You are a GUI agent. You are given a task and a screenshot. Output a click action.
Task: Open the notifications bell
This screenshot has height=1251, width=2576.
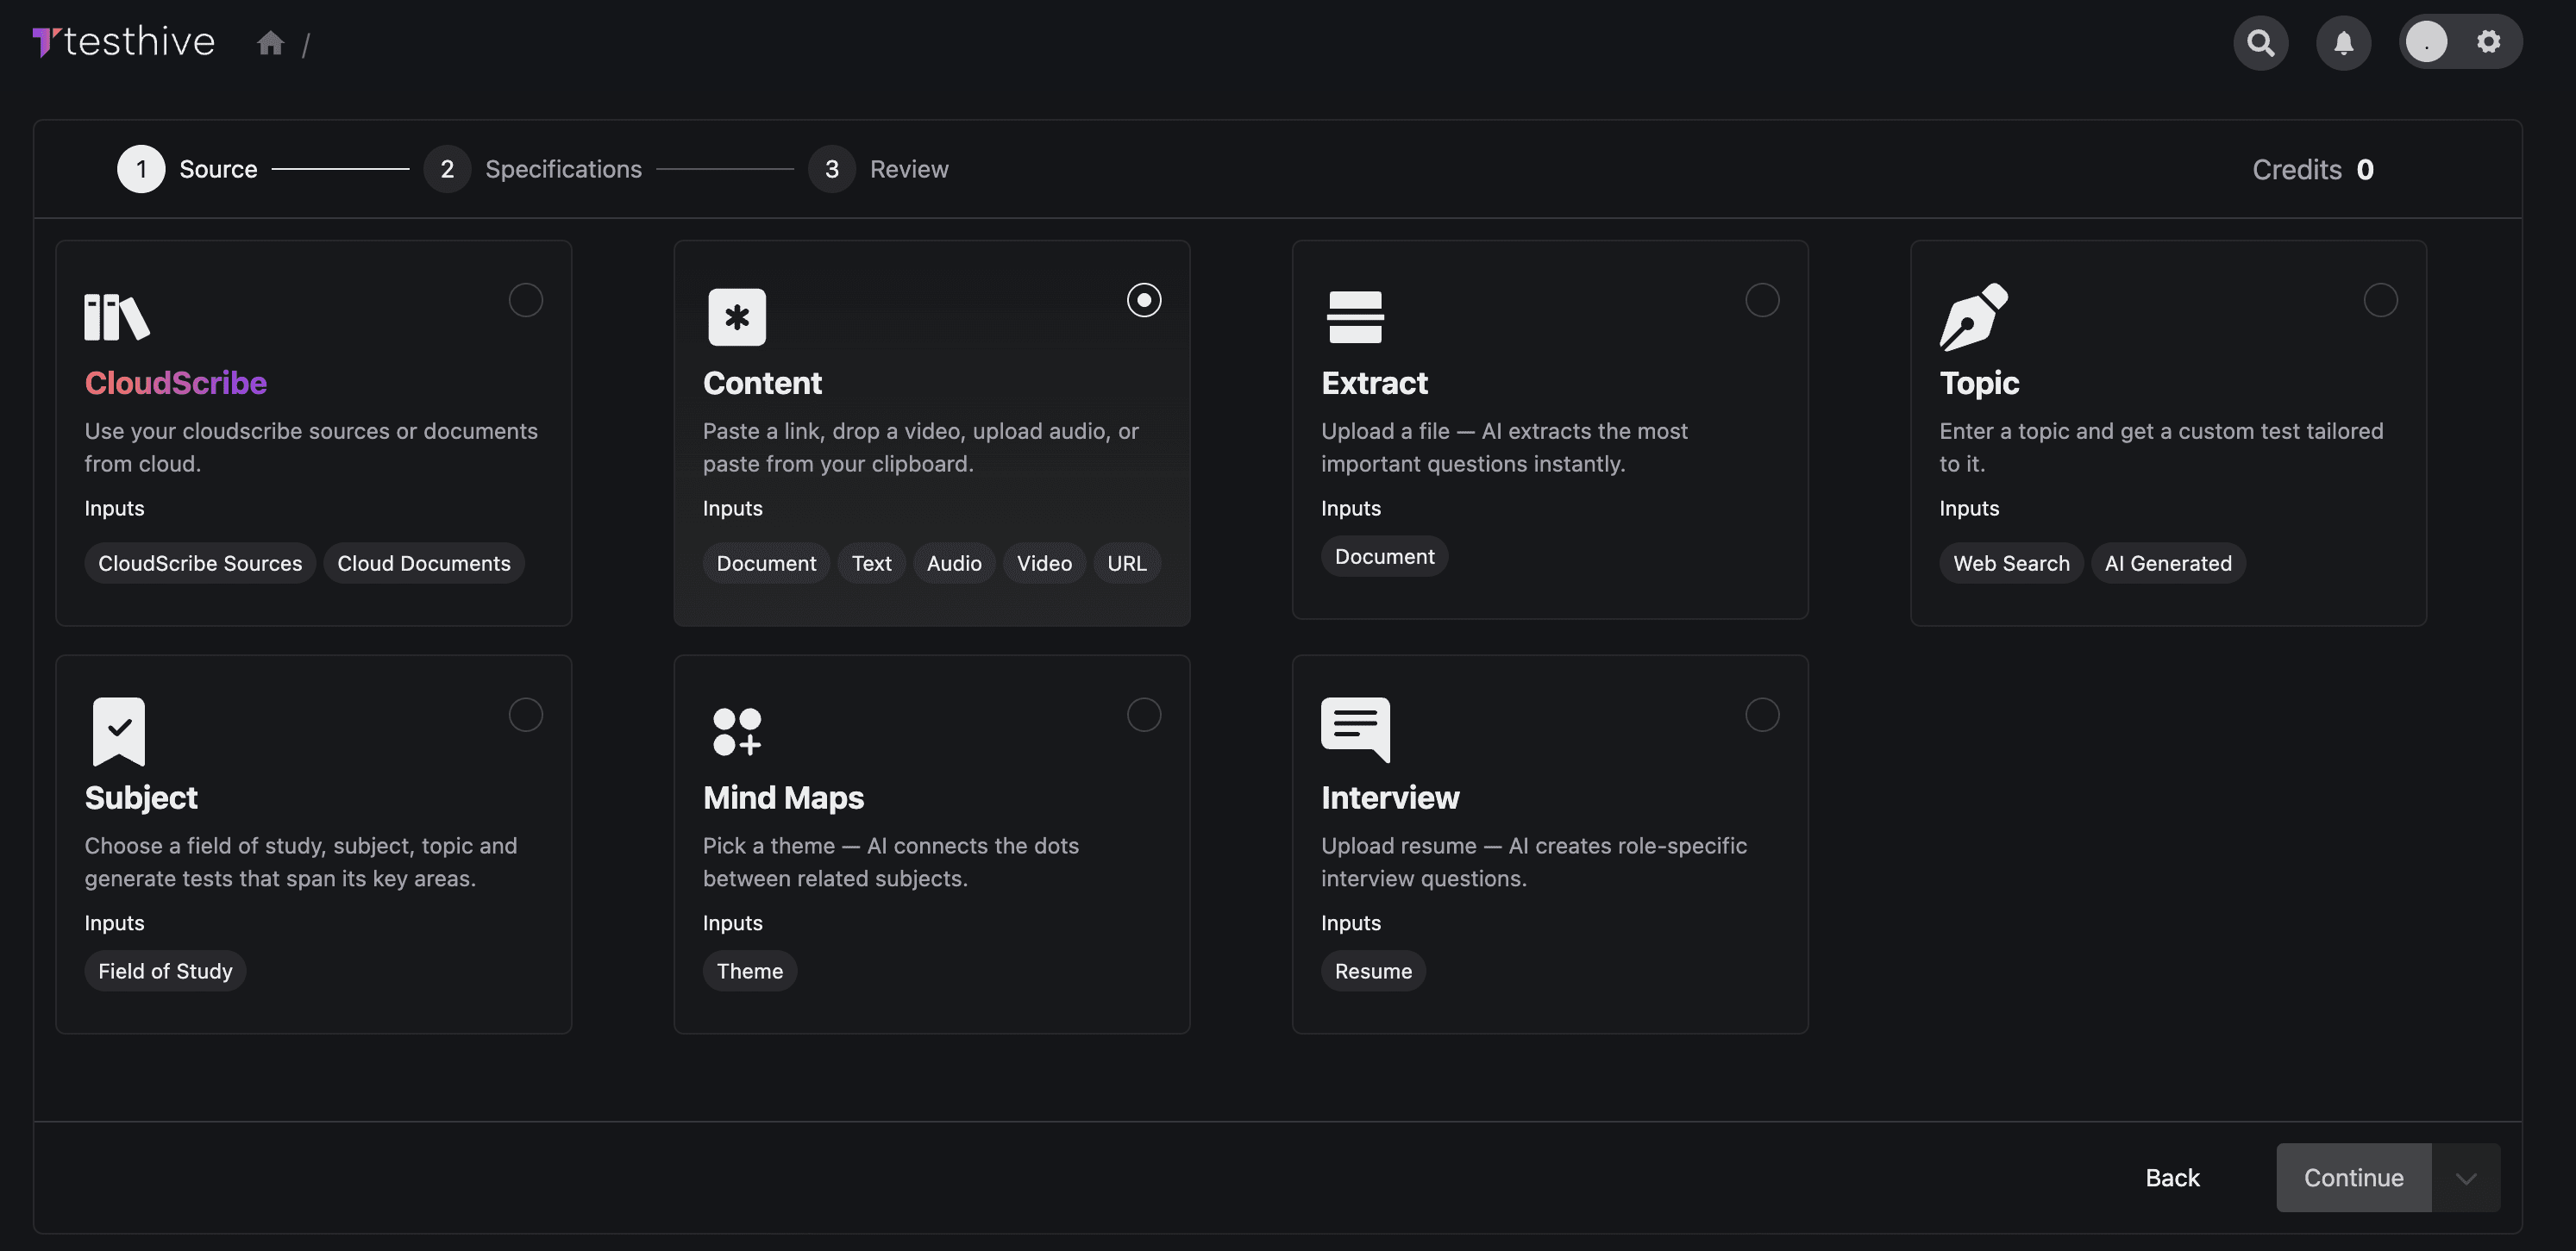pos(2343,42)
